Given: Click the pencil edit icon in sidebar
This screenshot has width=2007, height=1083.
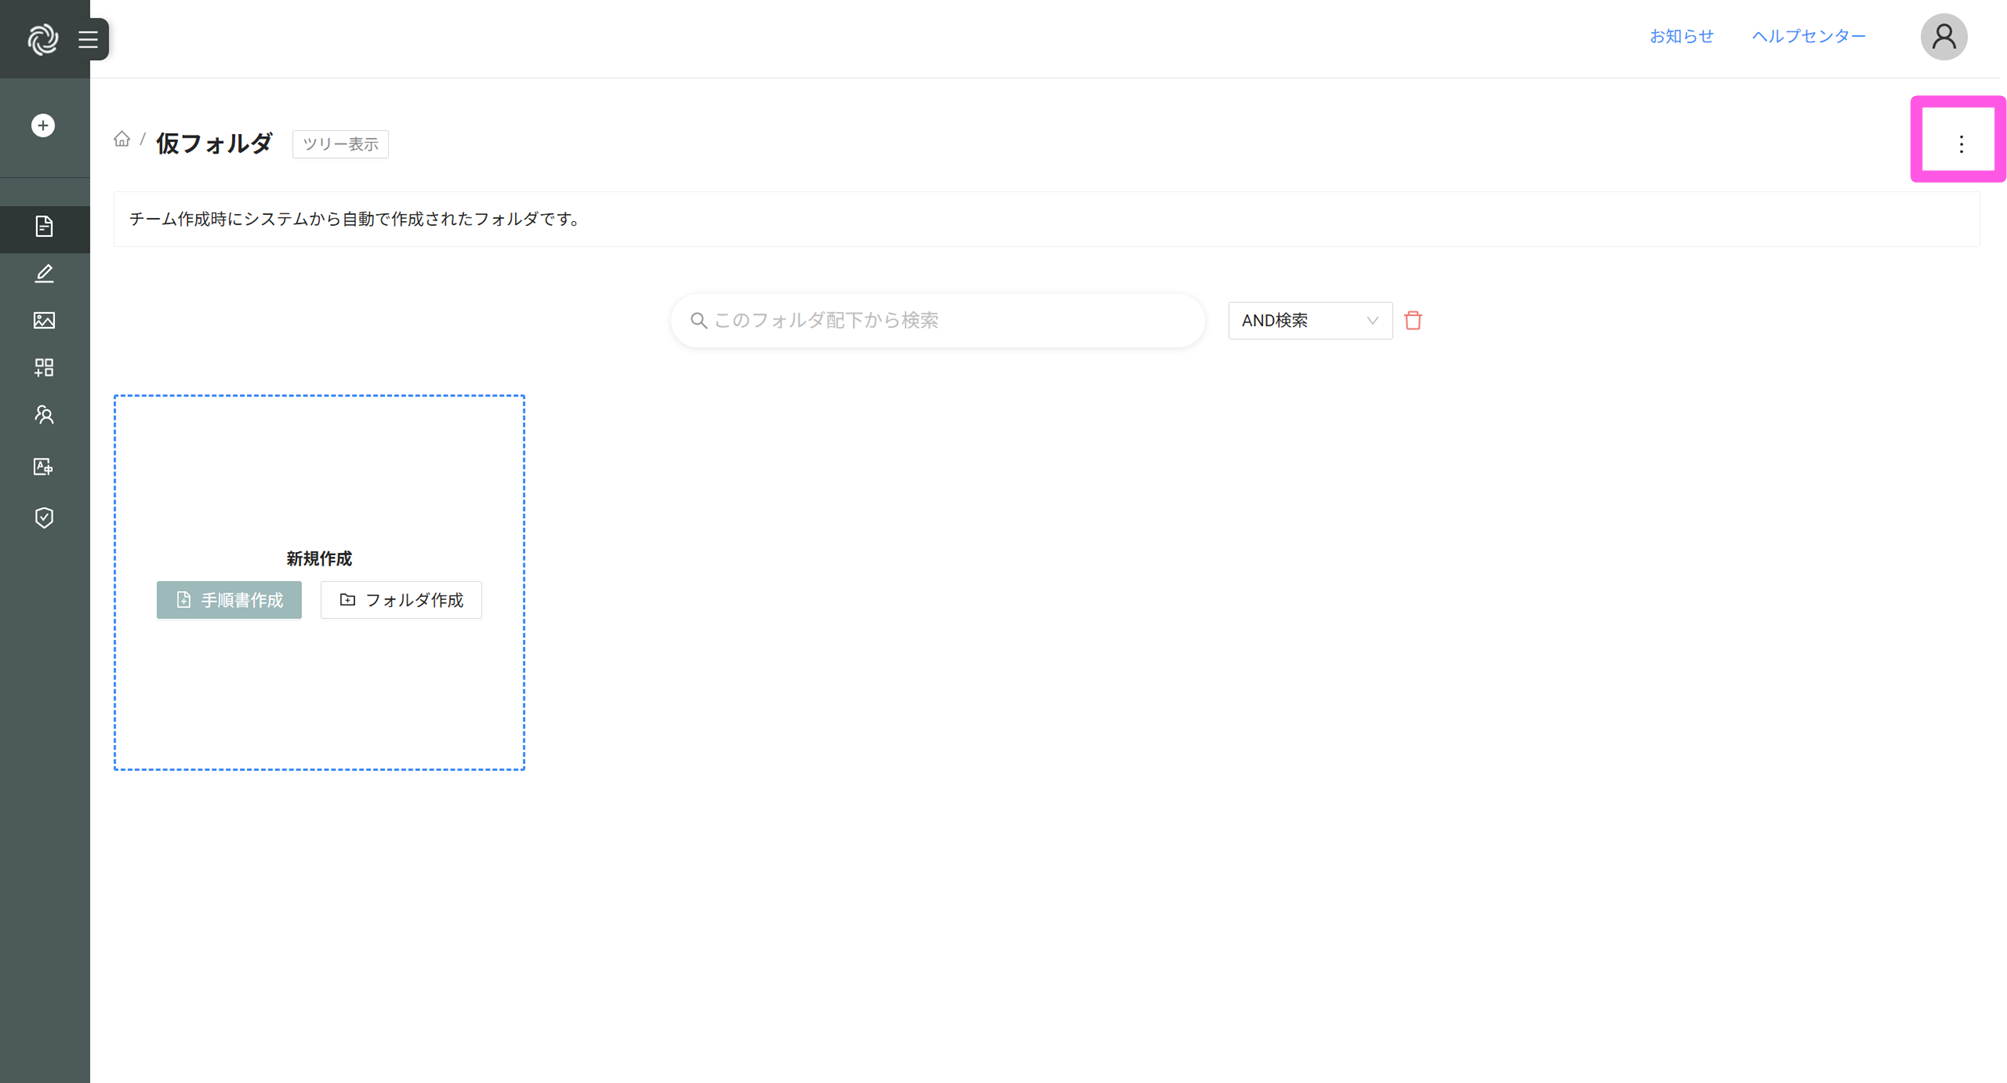Looking at the screenshot, I should pos(44,273).
